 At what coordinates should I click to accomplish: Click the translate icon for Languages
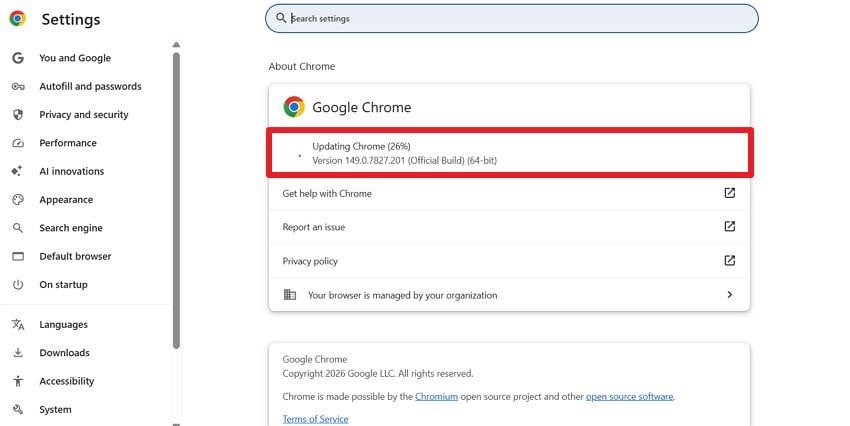pyautogui.click(x=18, y=324)
